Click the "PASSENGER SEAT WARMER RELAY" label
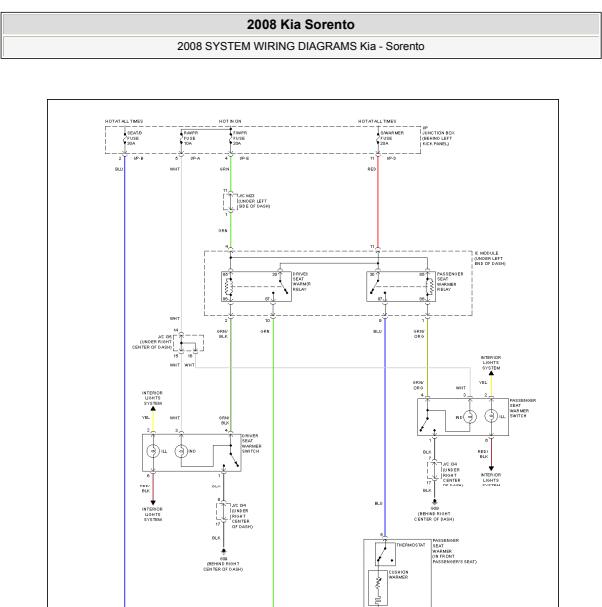This screenshot has height=607, width=602. click(450, 281)
